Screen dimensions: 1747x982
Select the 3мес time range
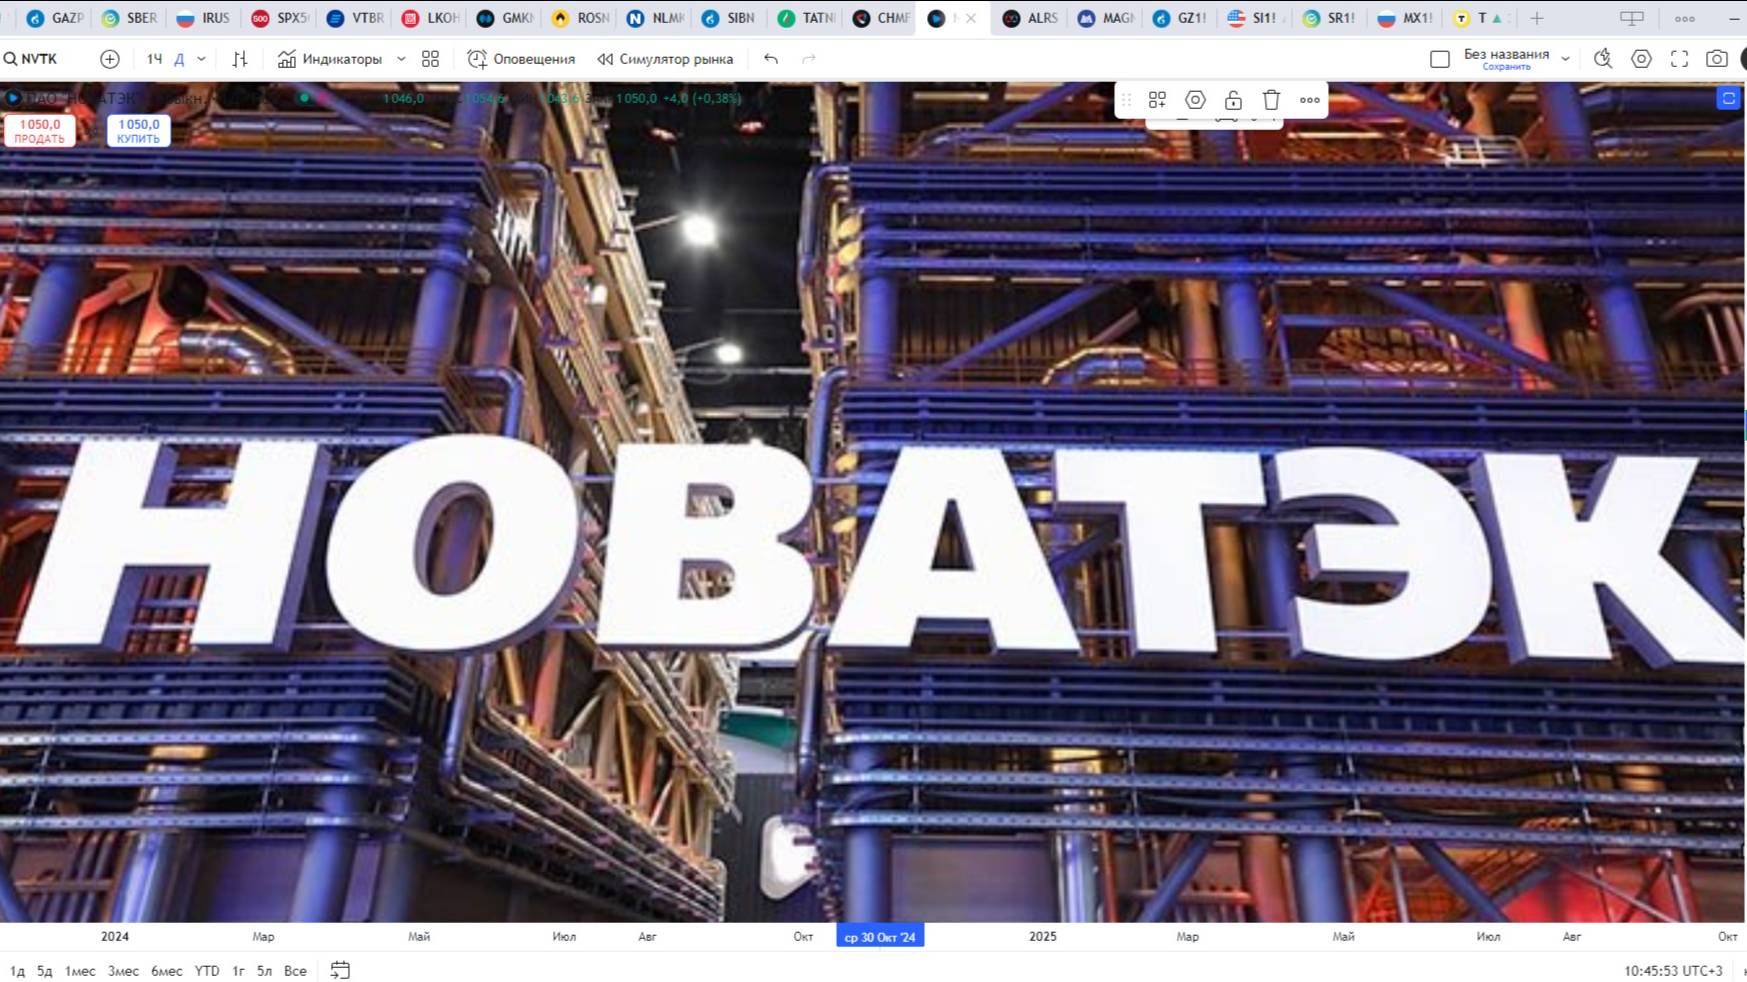(x=123, y=971)
